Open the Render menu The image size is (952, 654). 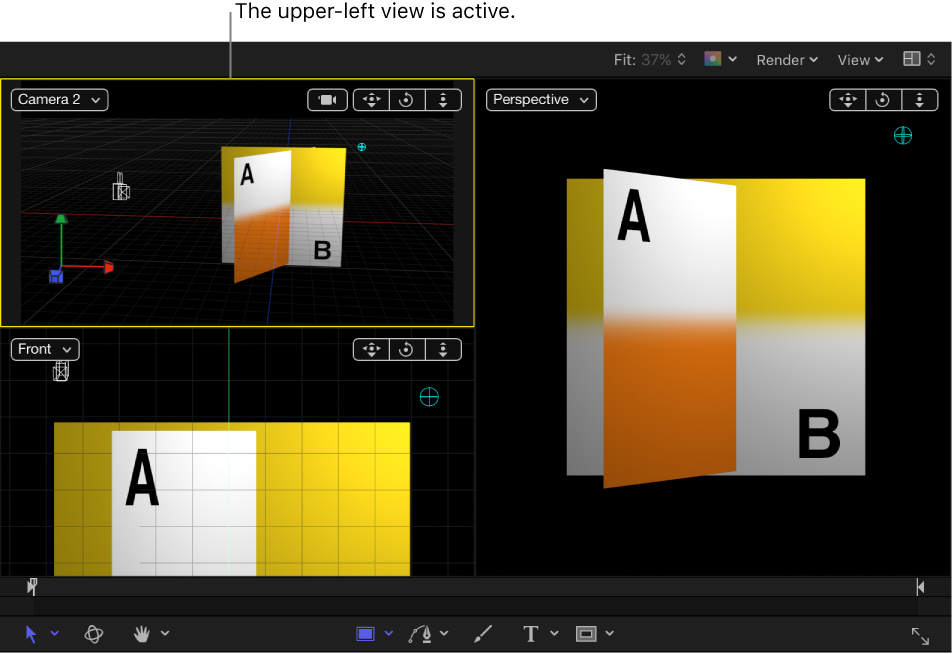[786, 59]
